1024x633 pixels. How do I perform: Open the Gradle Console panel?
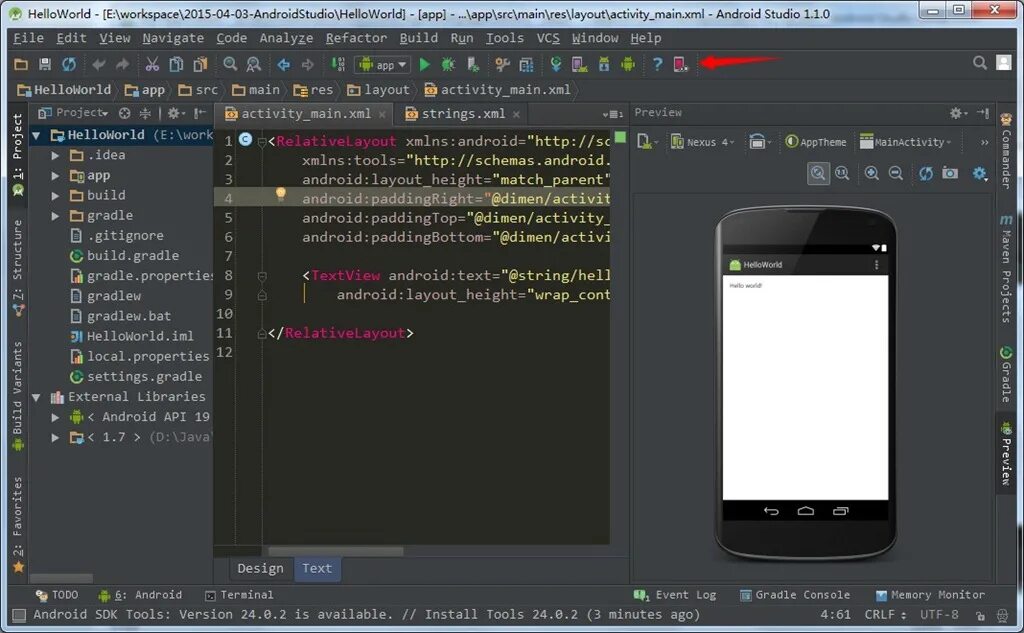pyautogui.click(x=795, y=595)
